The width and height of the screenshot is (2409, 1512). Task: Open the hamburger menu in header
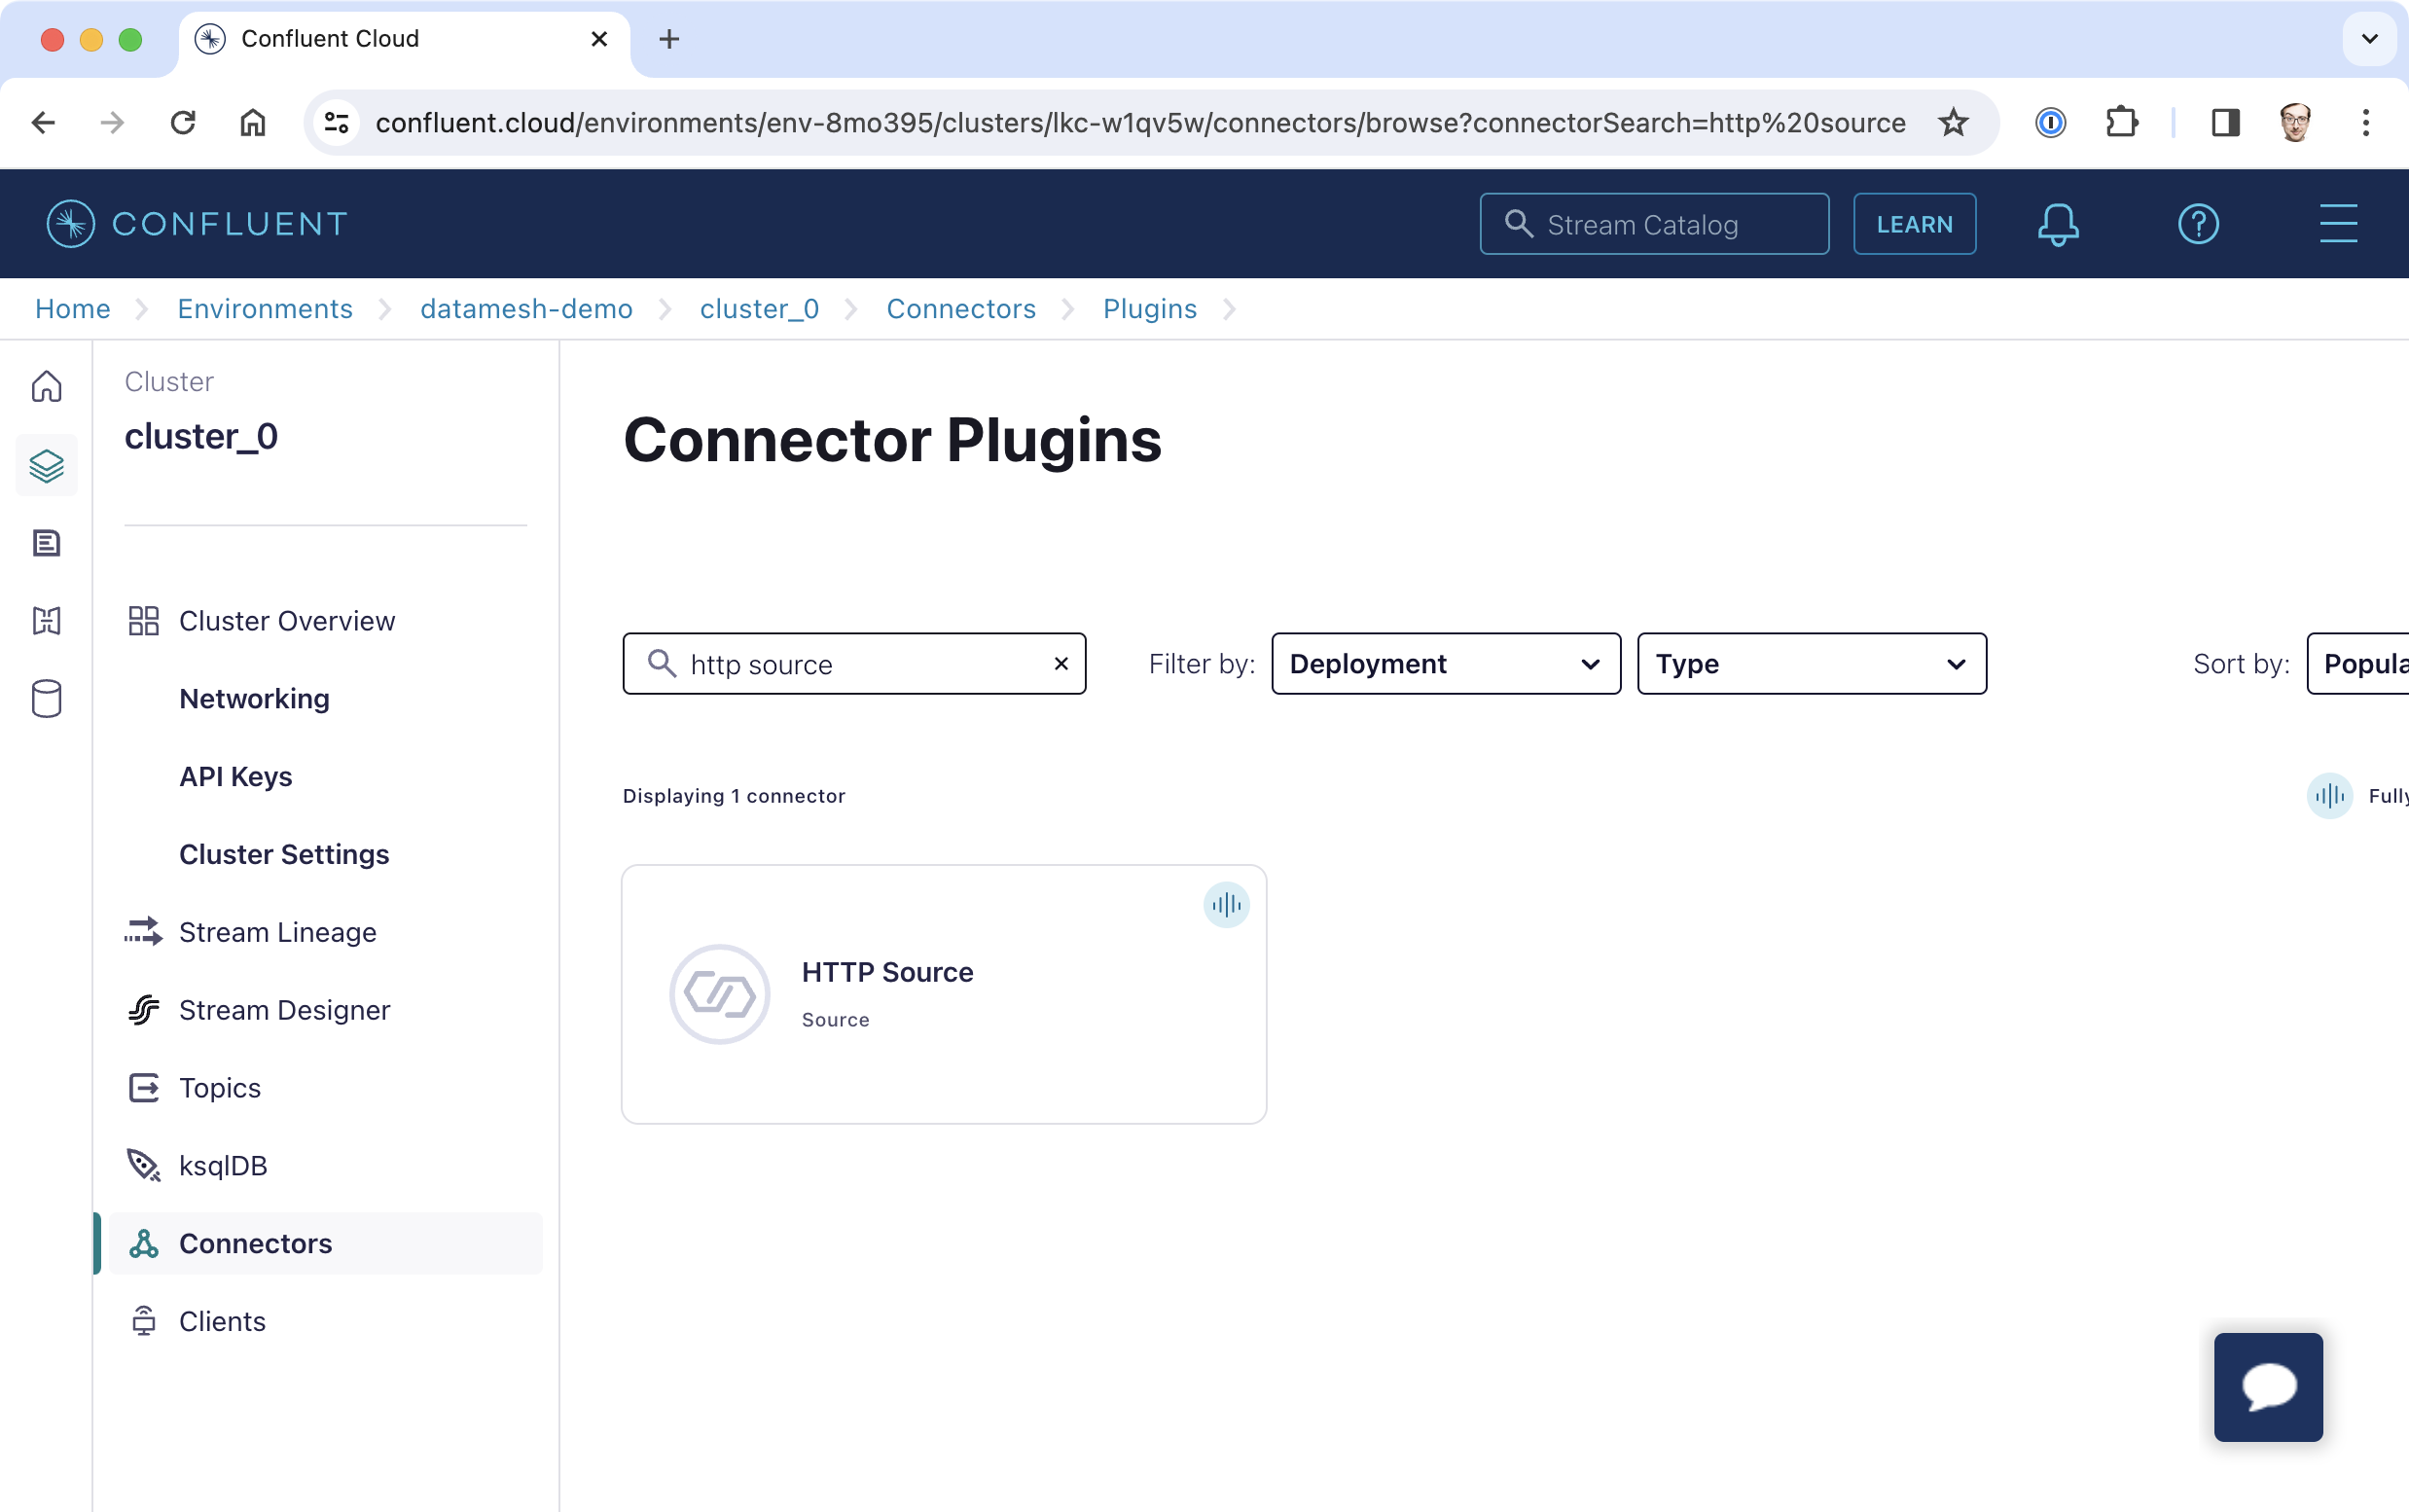[2337, 224]
